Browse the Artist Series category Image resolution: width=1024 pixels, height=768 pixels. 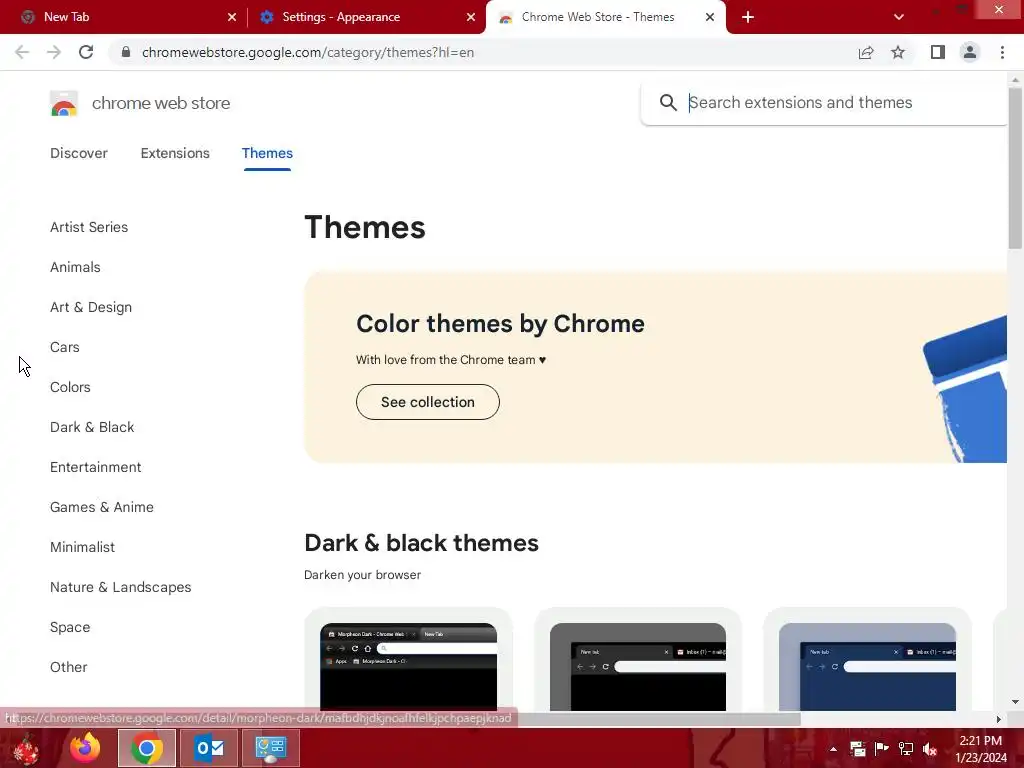89,227
